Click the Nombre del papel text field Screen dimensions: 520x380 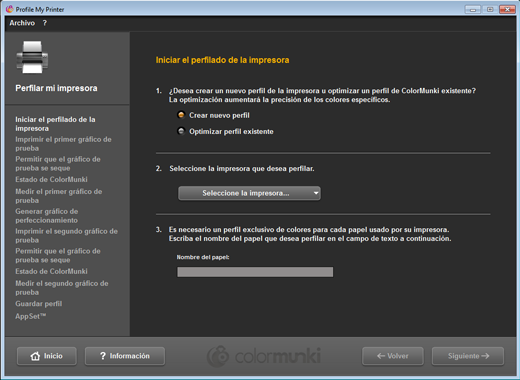tap(255, 272)
